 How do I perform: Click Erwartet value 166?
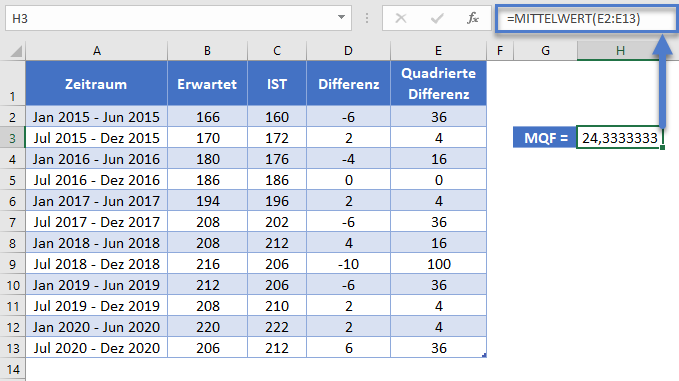tap(207, 117)
